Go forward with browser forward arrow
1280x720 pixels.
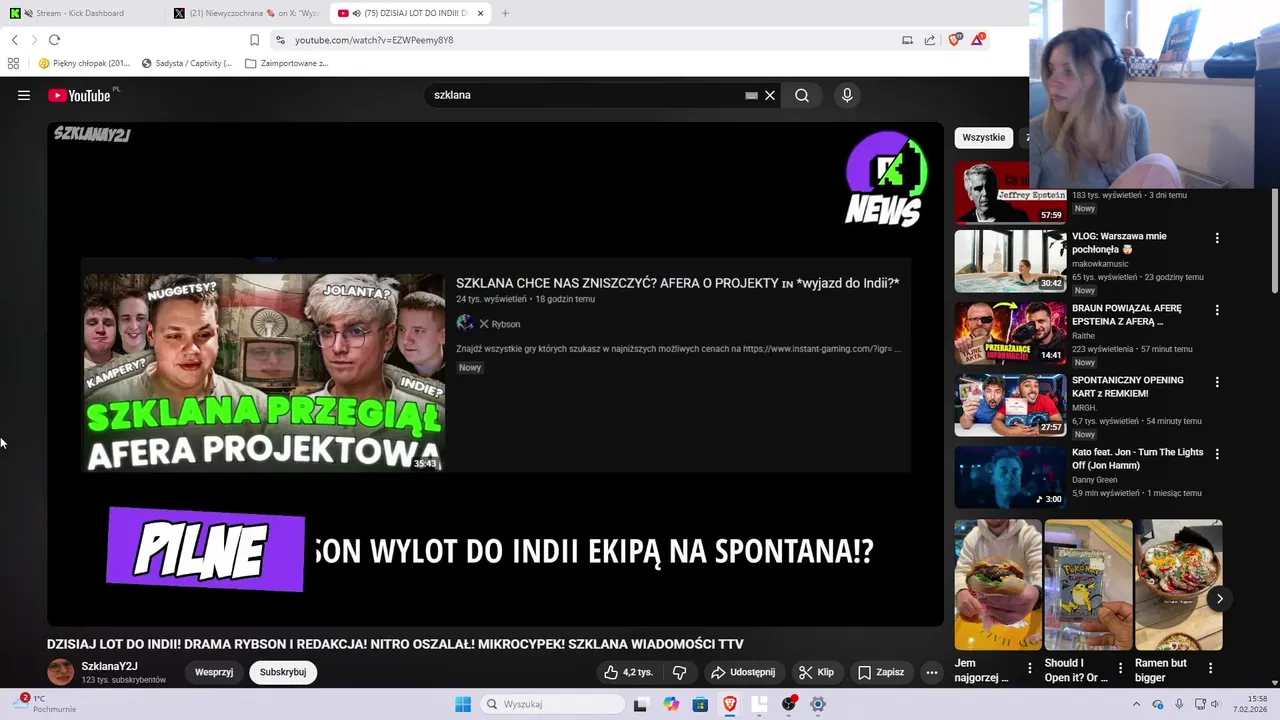point(34,40)
